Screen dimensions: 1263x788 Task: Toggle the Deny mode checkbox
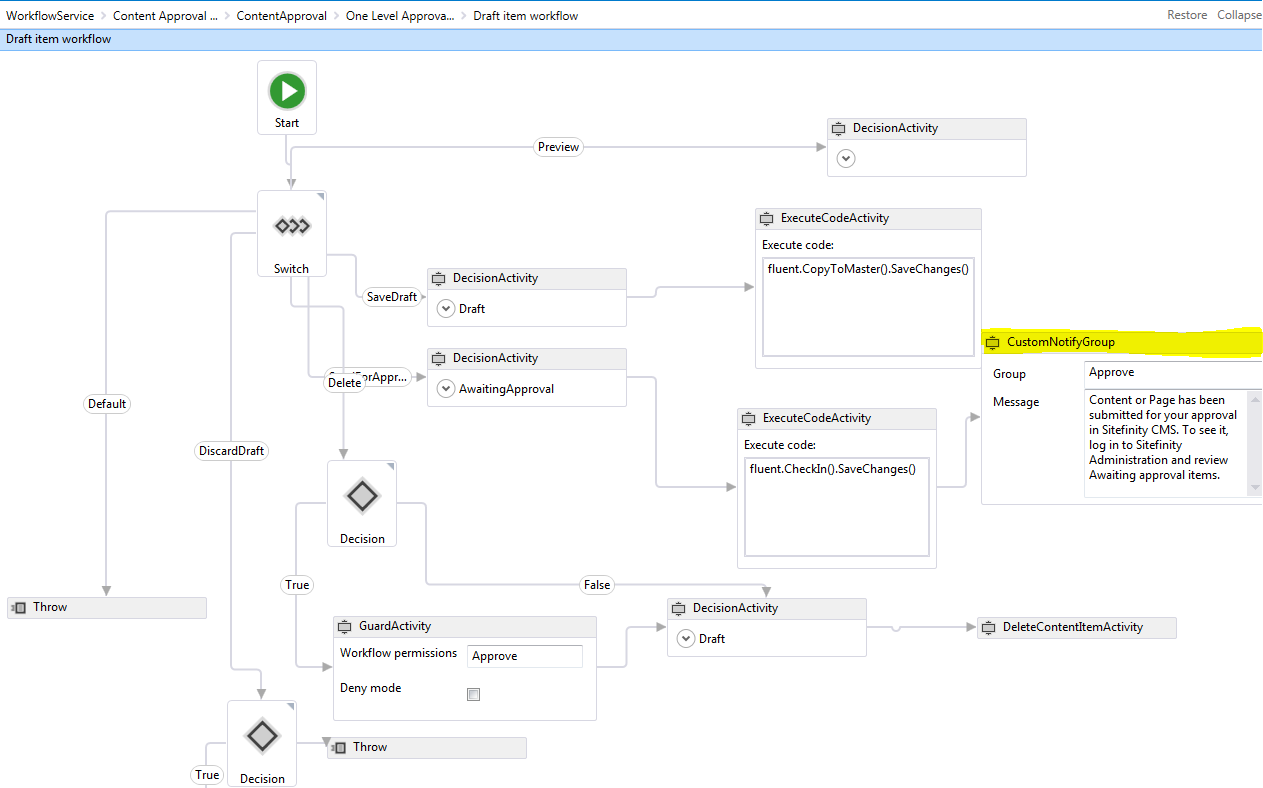click(x=474, y=694)
